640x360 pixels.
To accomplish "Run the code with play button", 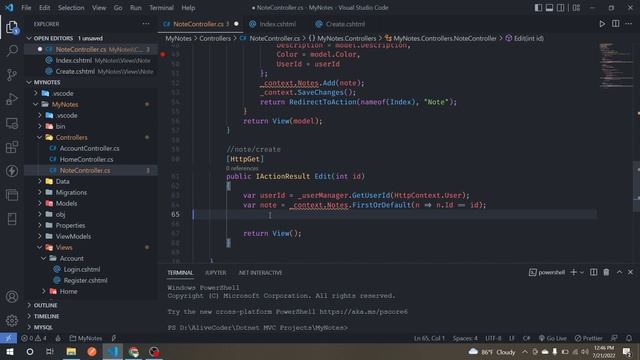I will click(602, 24).
